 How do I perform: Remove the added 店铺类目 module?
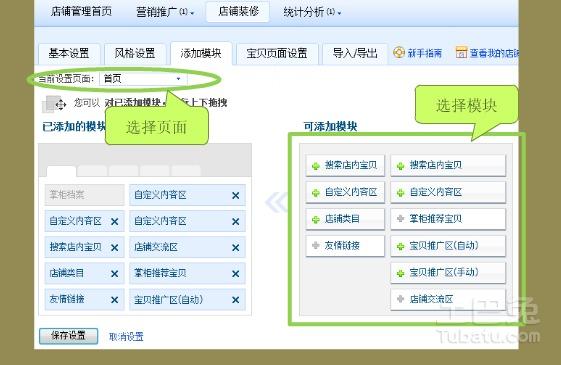click(x=114, y=274)
